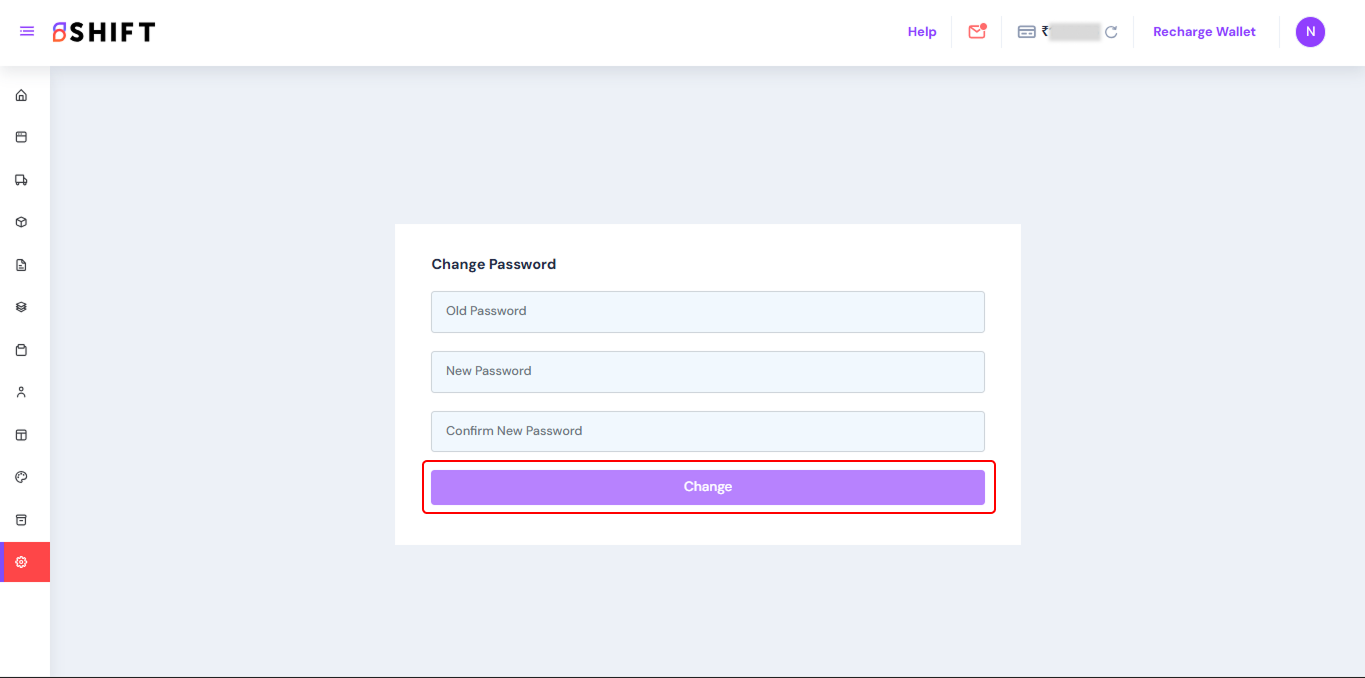Open the person user icon in sidebar
The height and width of the screenshot is (678, 1365).
click(21, 392)
